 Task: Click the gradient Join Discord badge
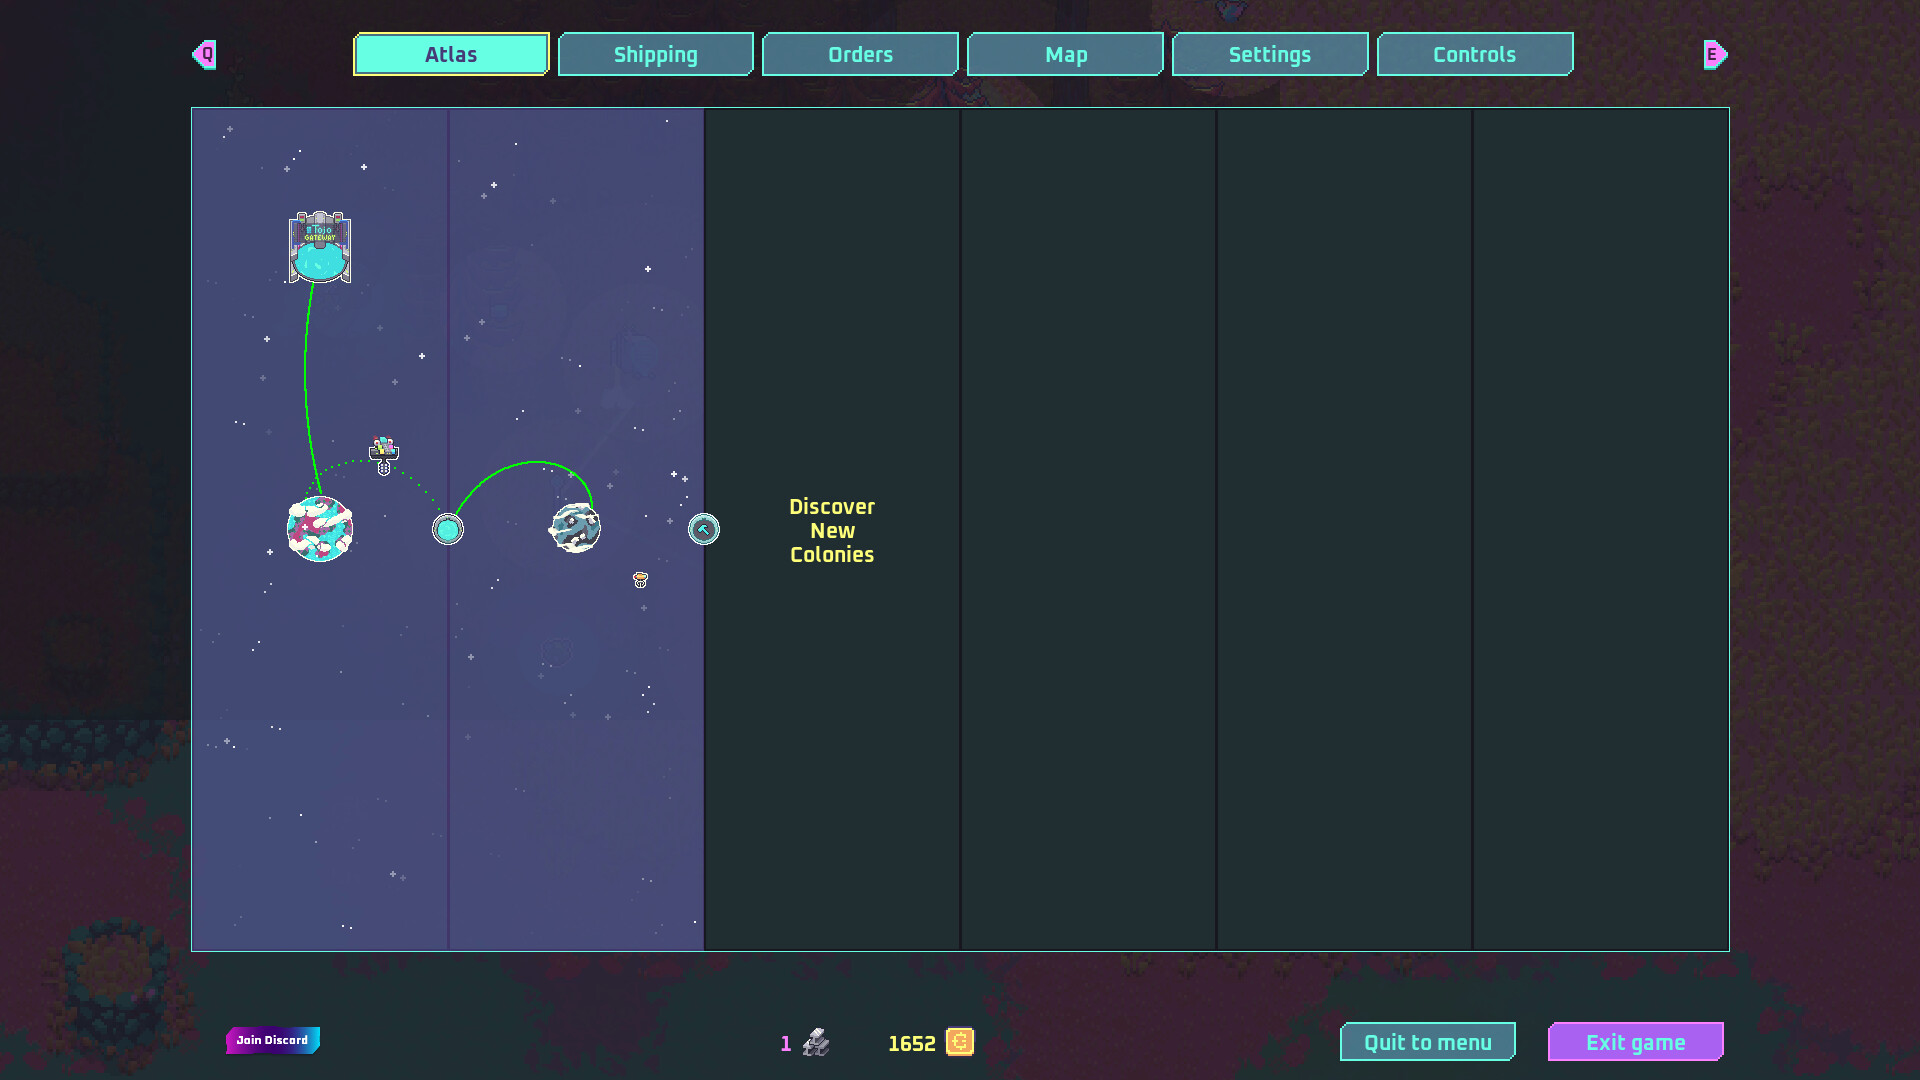click(271, 1040)
